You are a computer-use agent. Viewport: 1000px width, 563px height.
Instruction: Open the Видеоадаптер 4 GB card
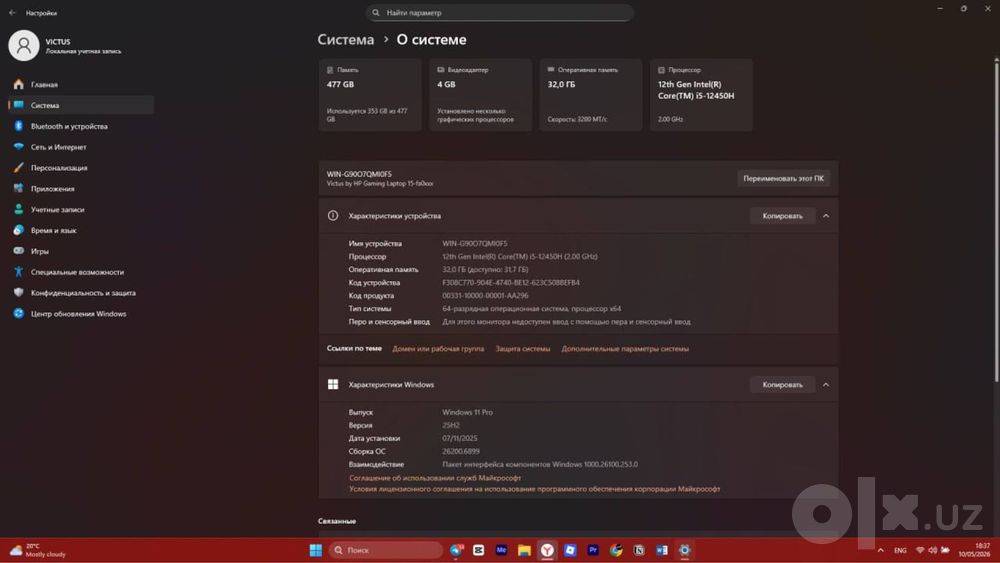click(x=480, y=95)
